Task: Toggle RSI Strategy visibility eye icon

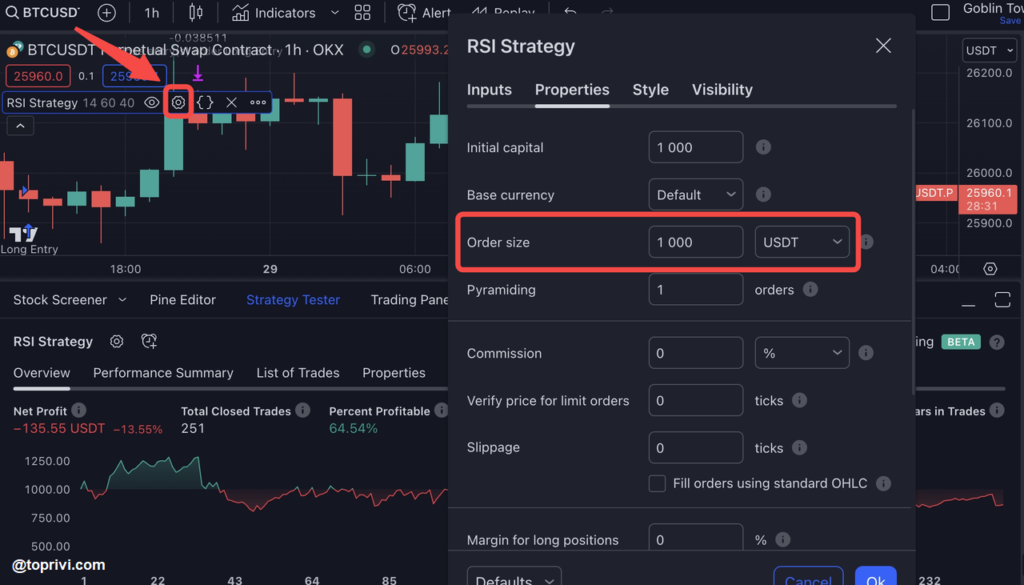Action: point(152,103)
